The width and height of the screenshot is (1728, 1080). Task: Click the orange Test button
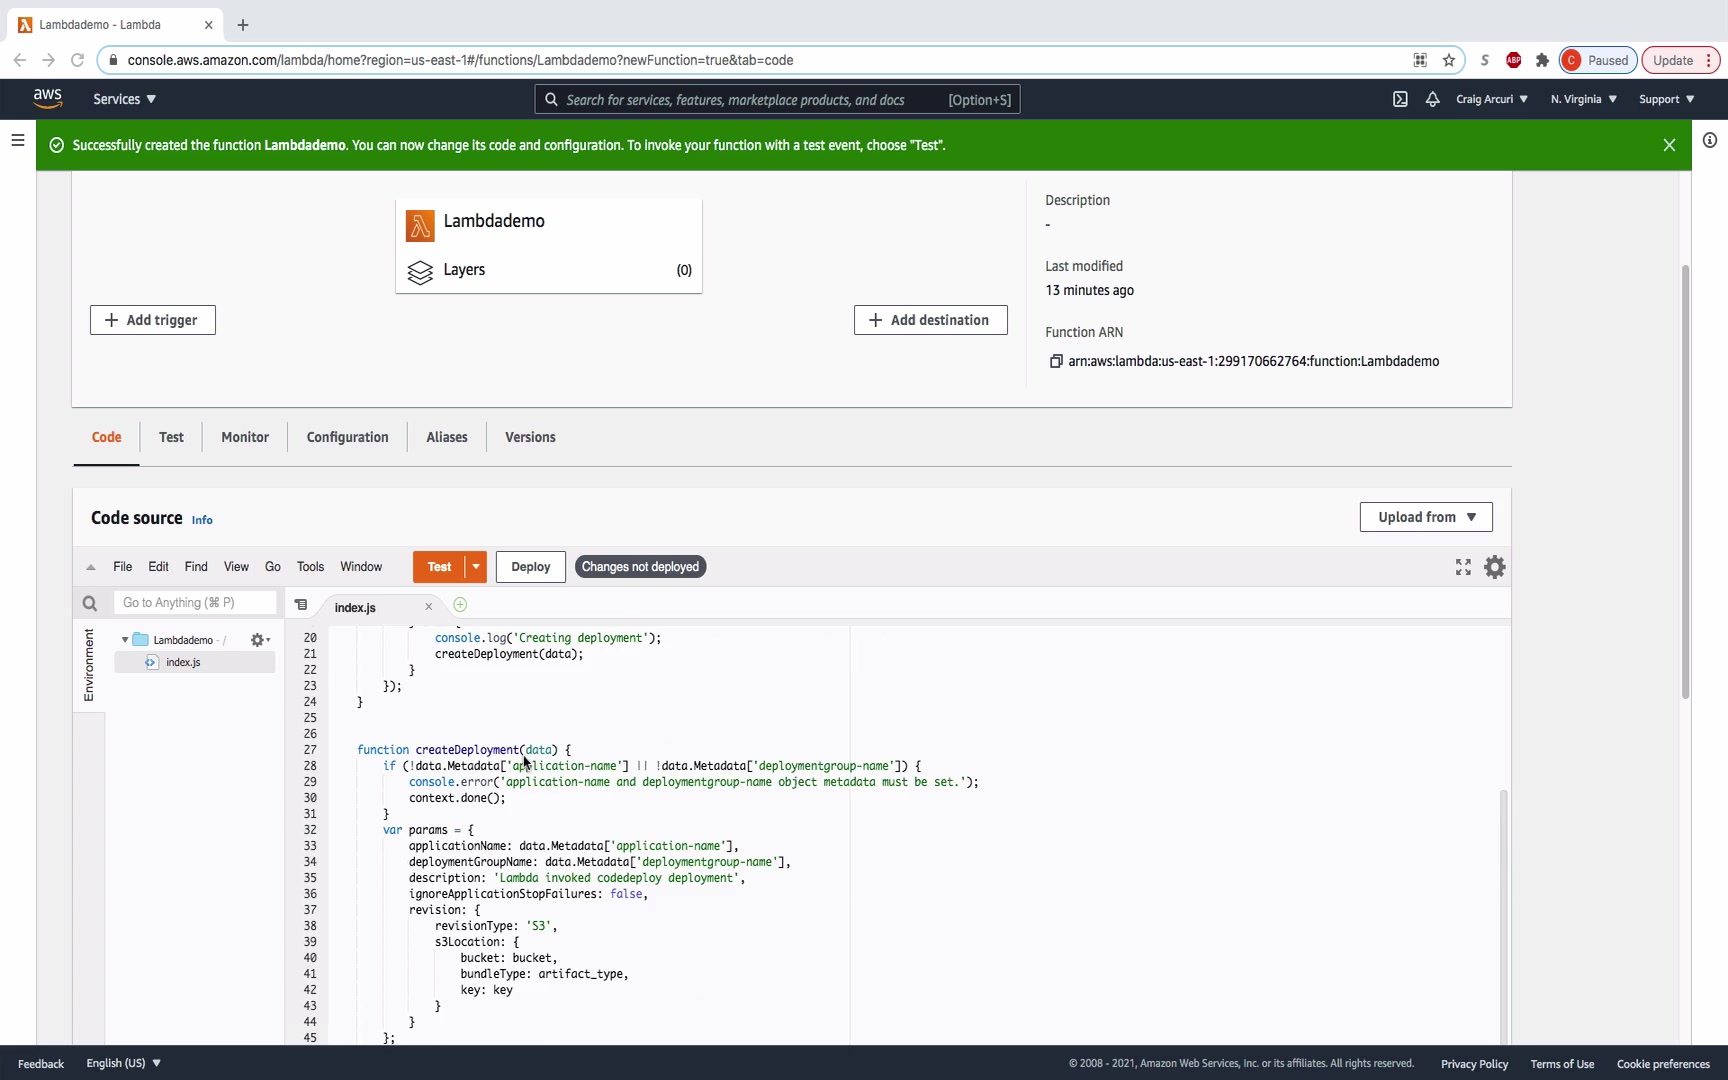point(439,567)
